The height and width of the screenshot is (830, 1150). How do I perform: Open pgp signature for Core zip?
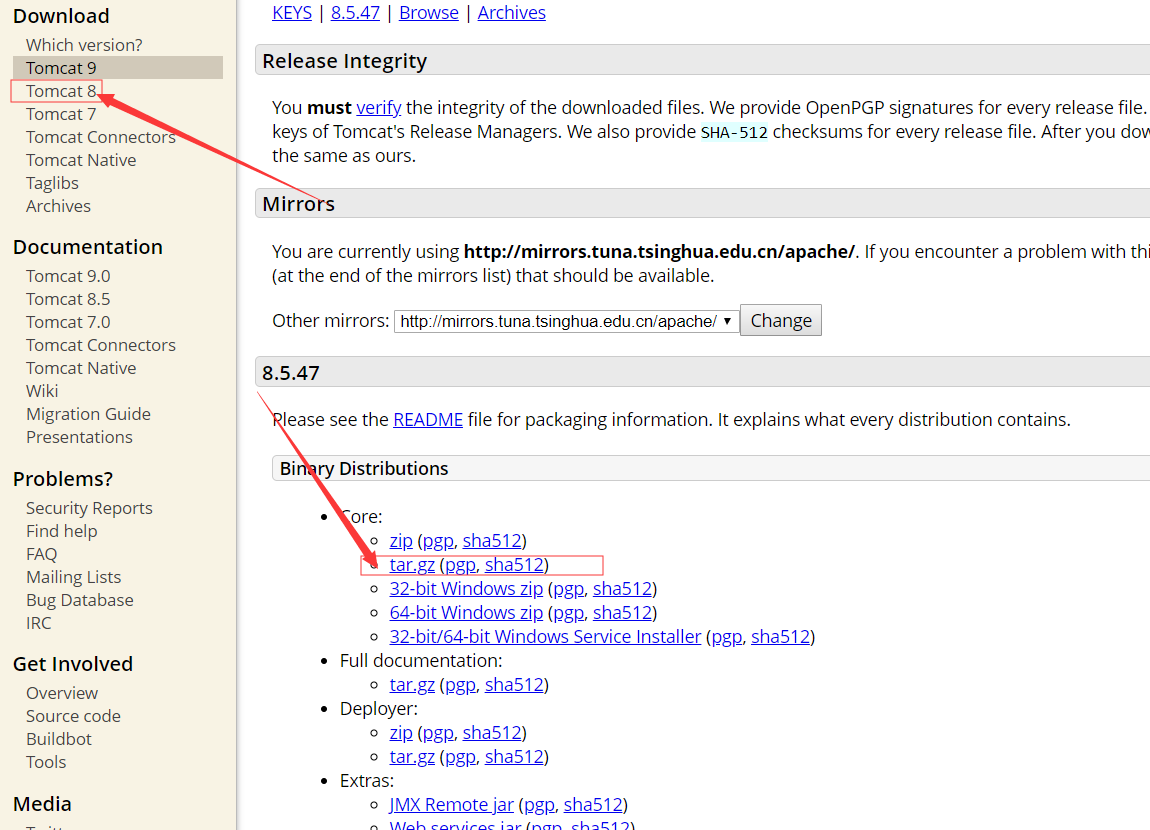point(438,540)
